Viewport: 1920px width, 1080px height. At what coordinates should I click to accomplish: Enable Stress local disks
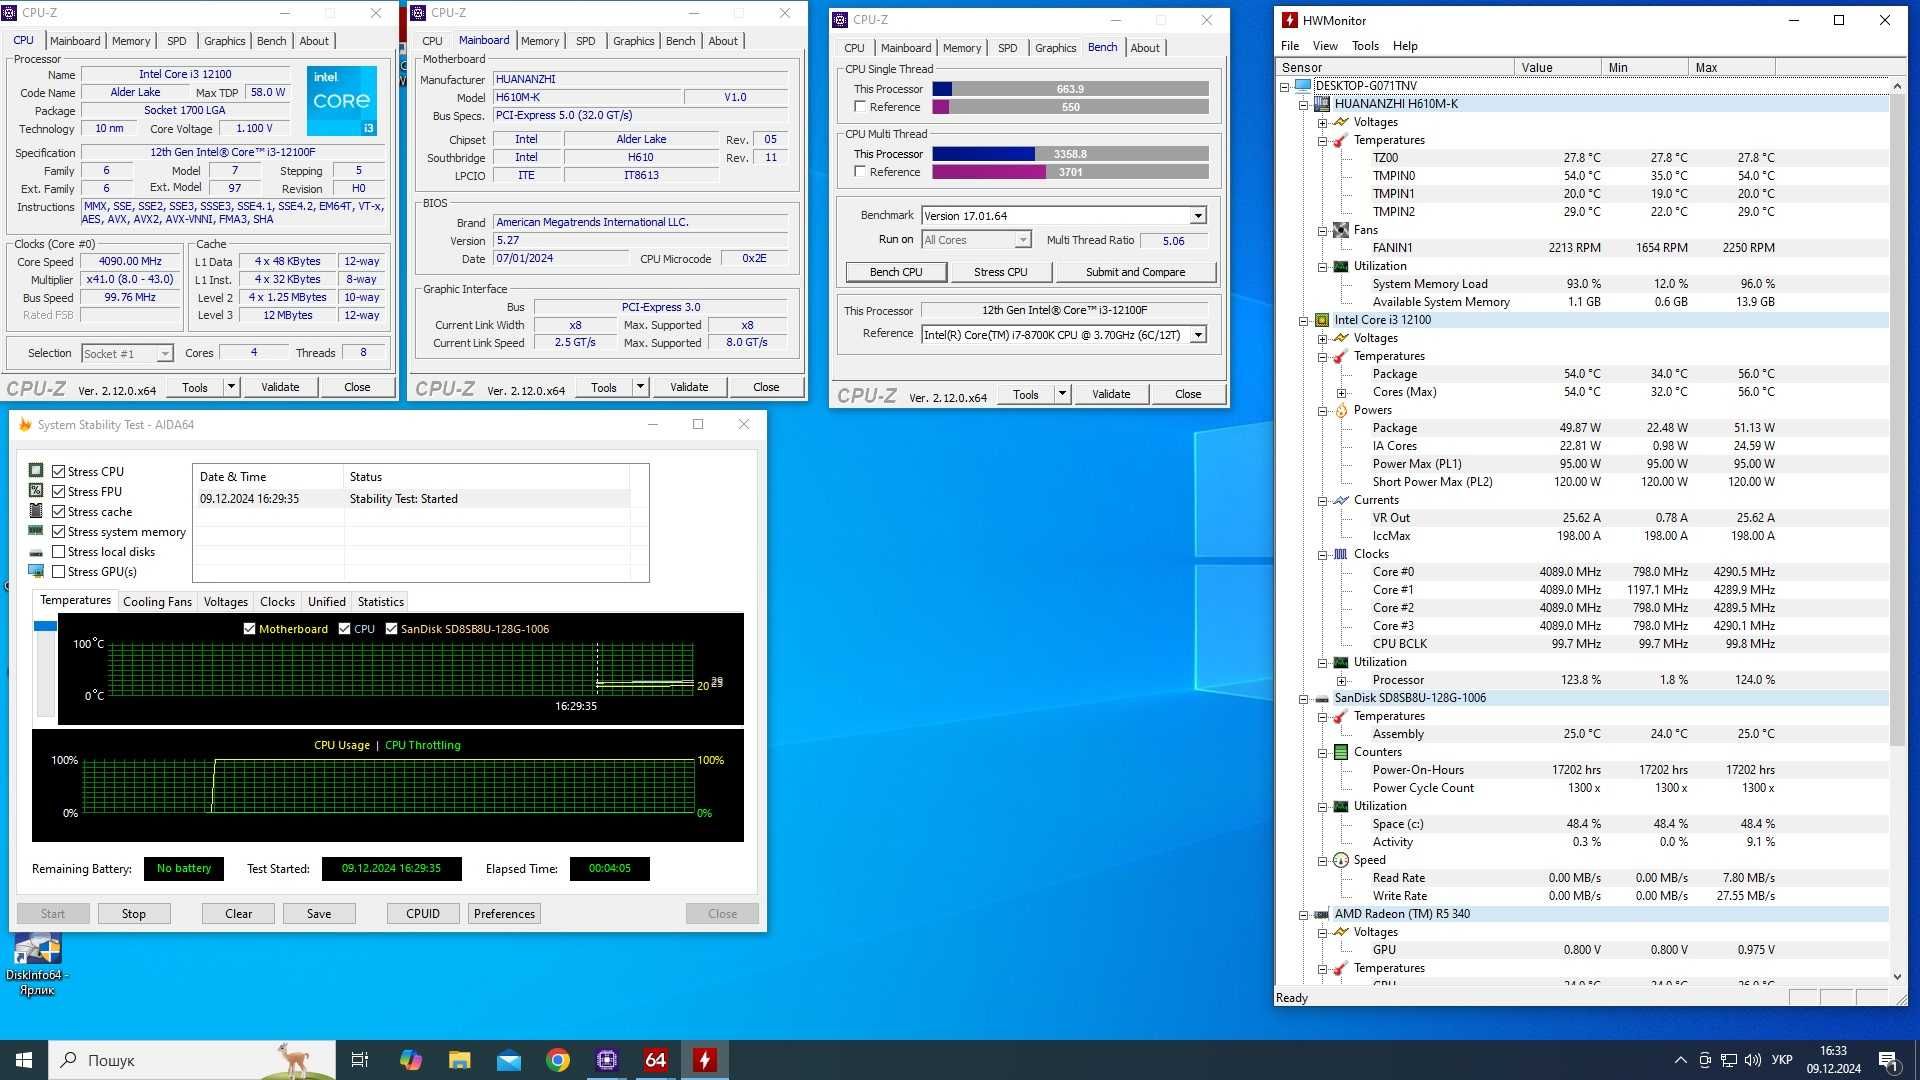pyautogui.click(x=59, y=552)
